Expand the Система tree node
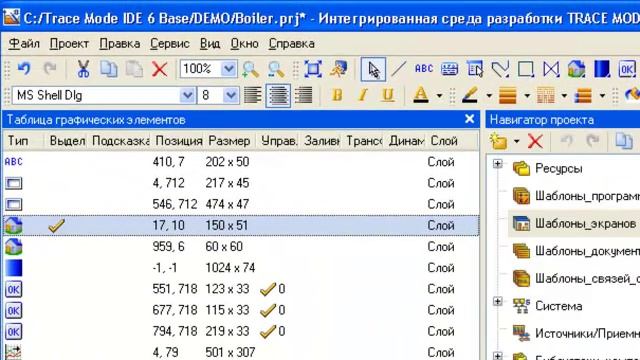640x360 pixels. pyautogui.click(x=498, y=302)
